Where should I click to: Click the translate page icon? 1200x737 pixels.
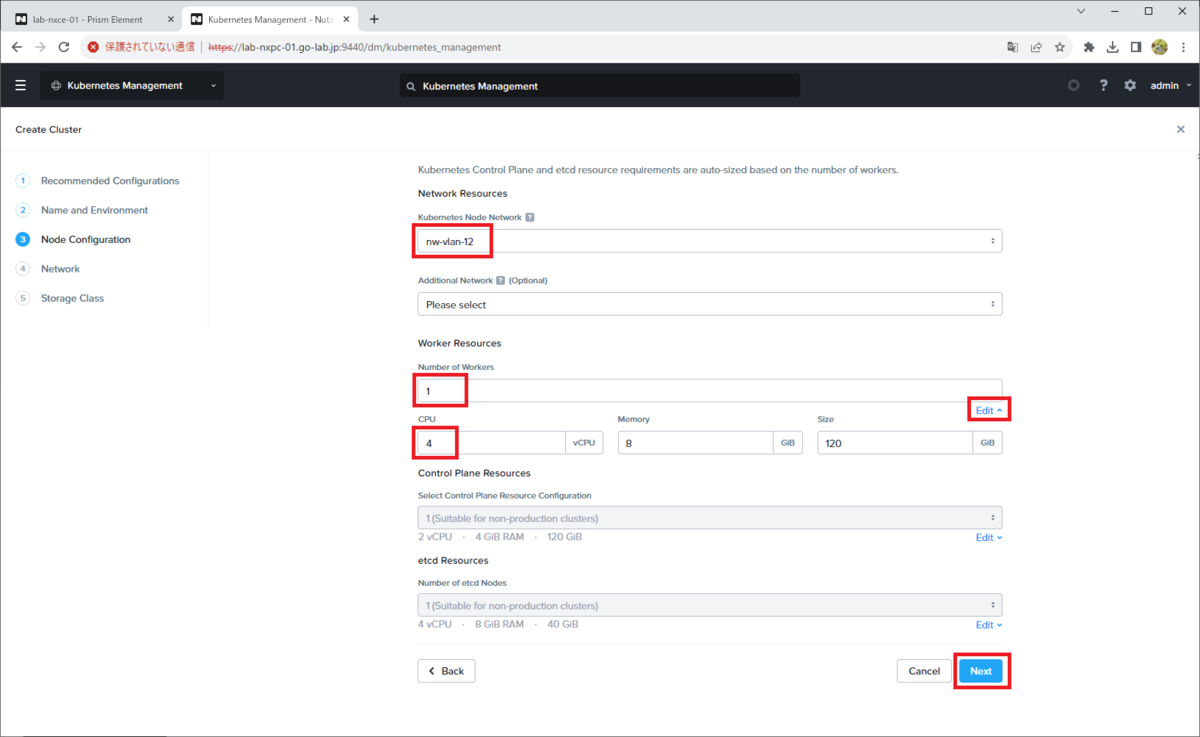click(1013, 47)
